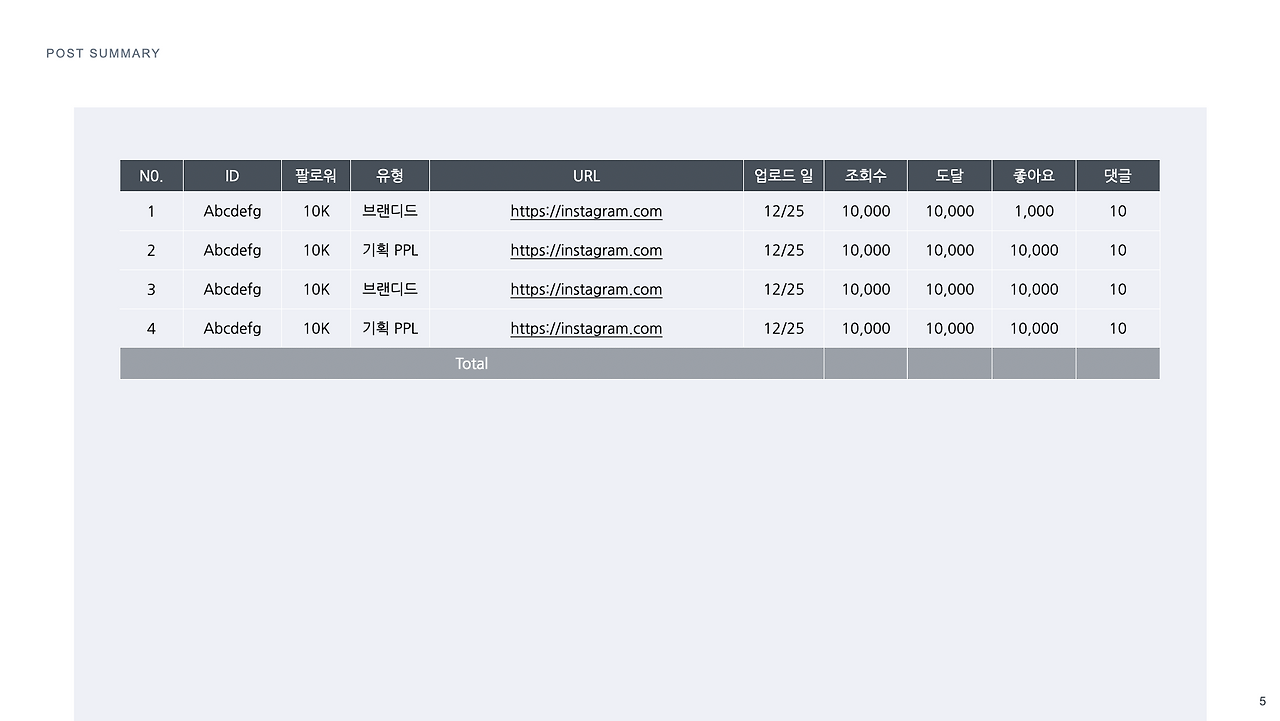Open the Instagram link in row 1

[586, 211]
